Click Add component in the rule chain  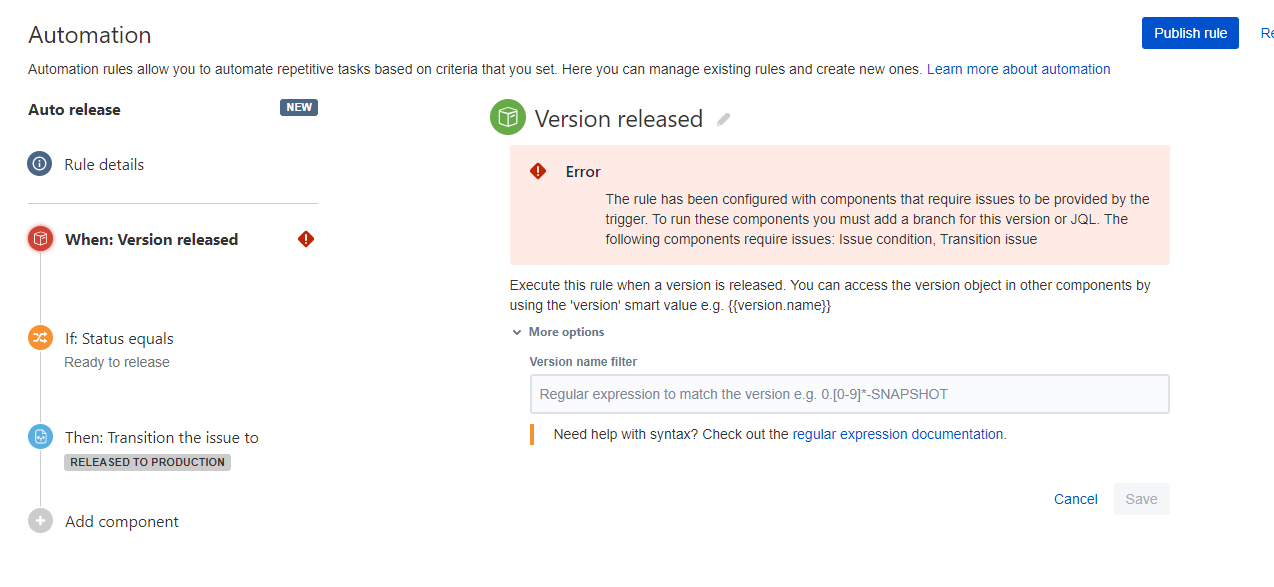coord(122,522)
